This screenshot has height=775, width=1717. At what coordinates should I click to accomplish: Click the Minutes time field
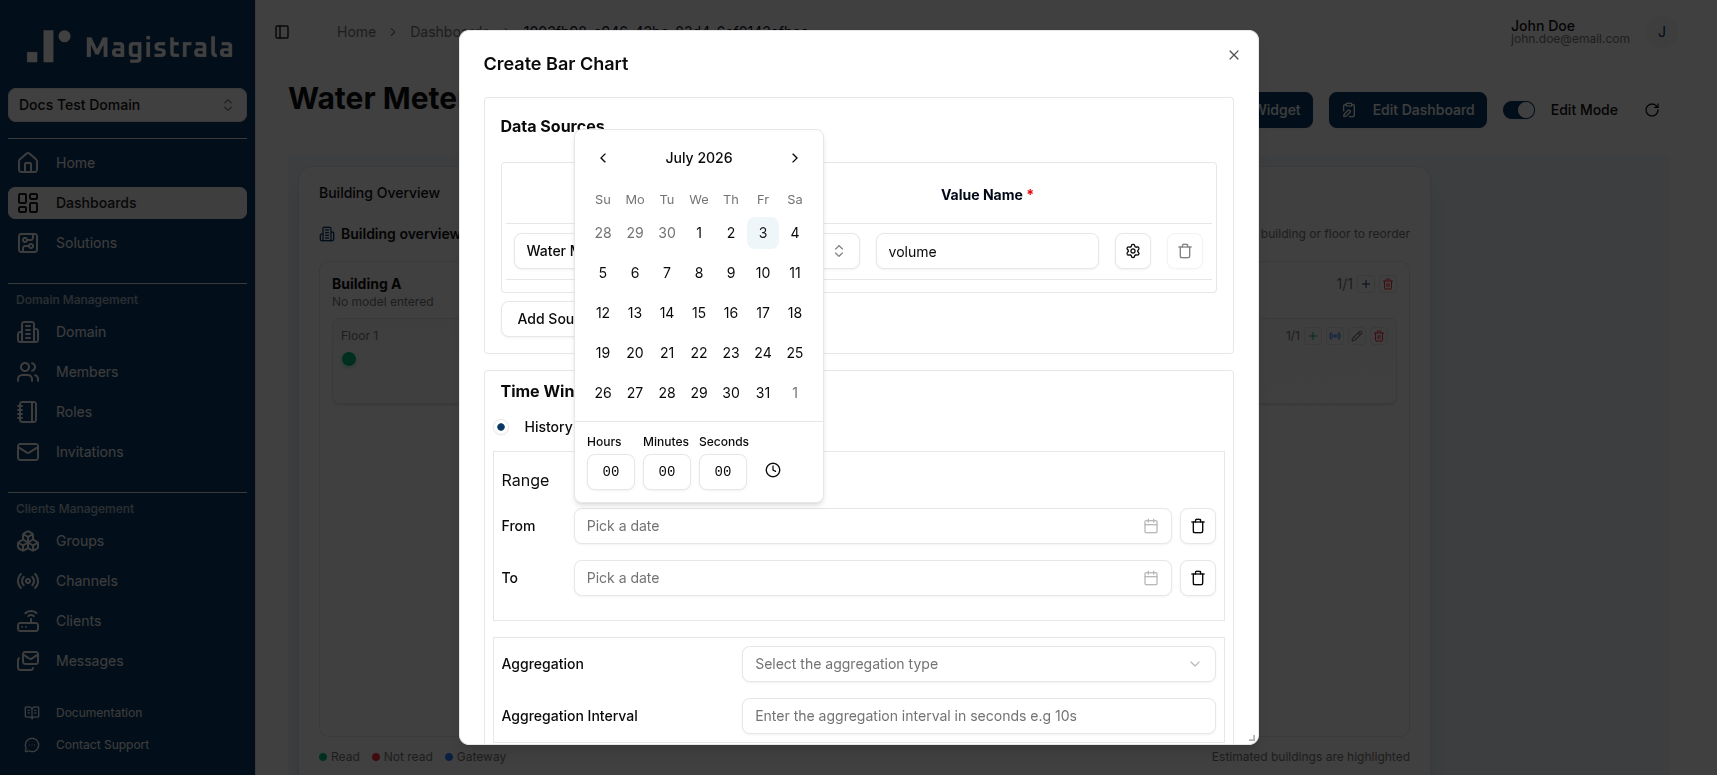667,471
